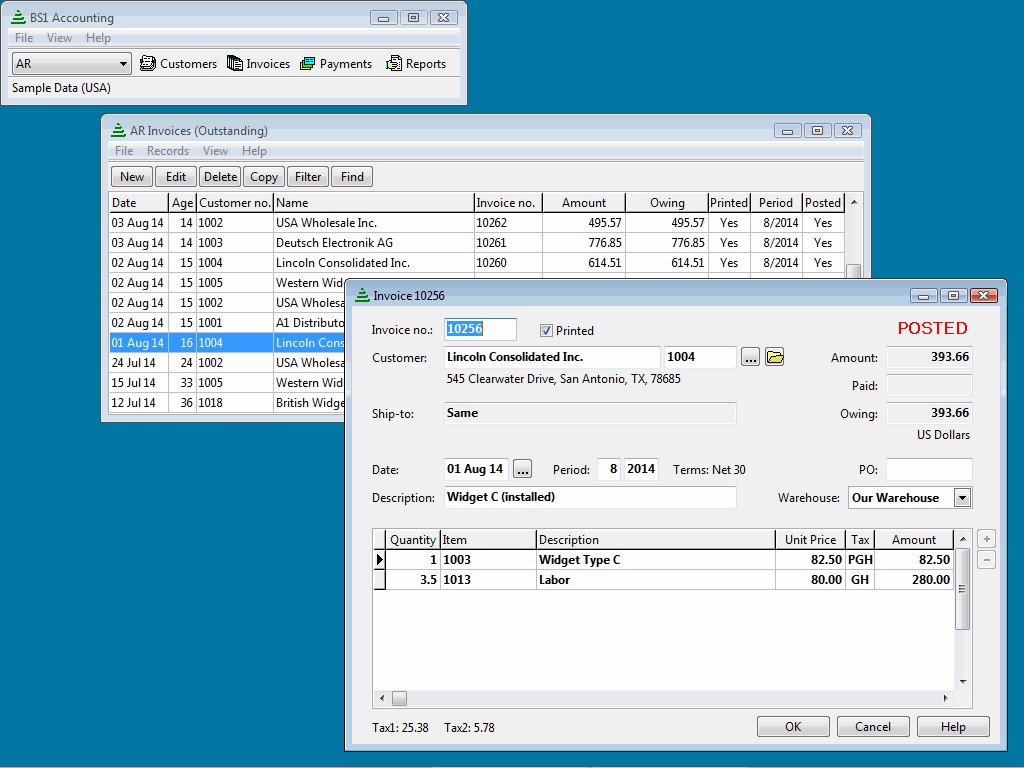1024x768 pixels.
Task: Click the New button in AR Invoices
Action: [x=132, y=177]
